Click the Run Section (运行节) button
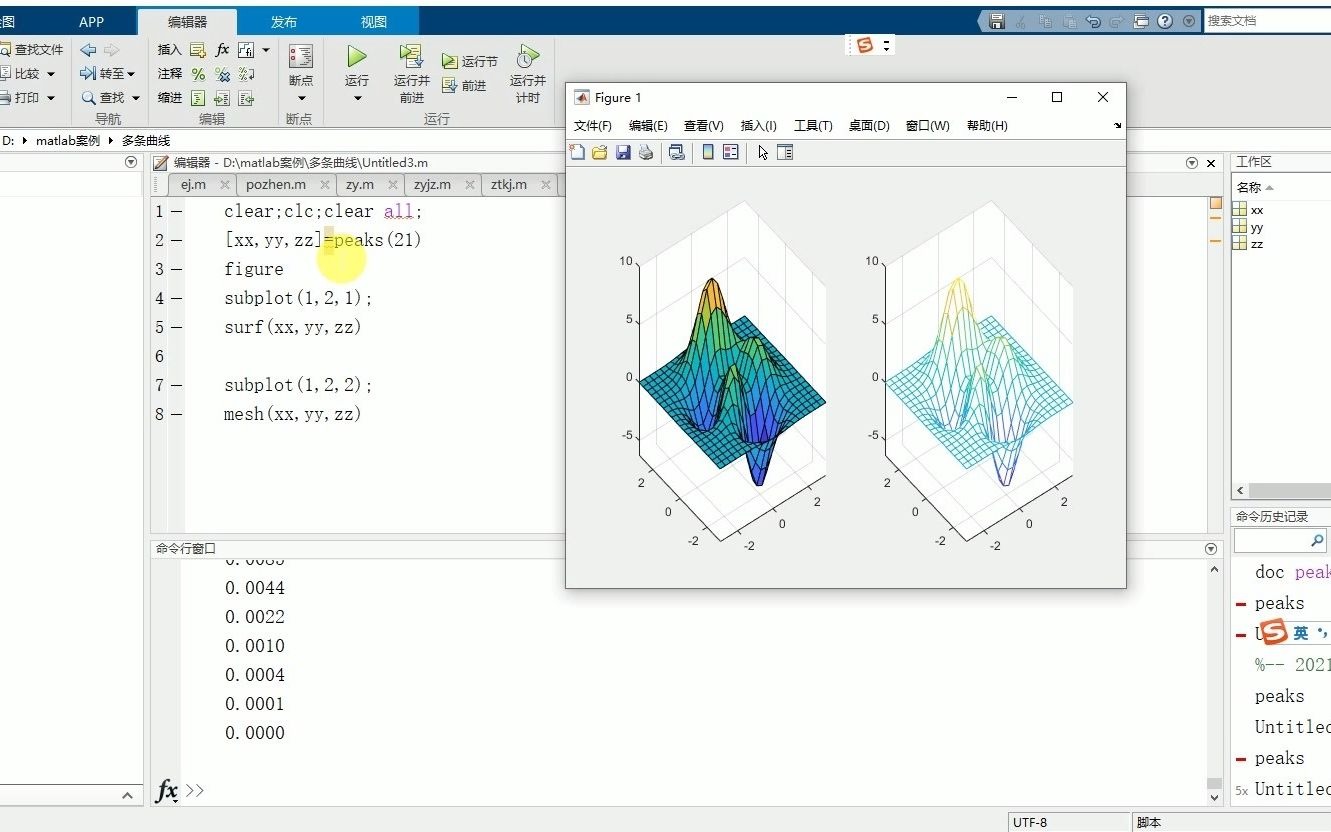The height and width of the screenshot is (832, 1331). (470, 62)
